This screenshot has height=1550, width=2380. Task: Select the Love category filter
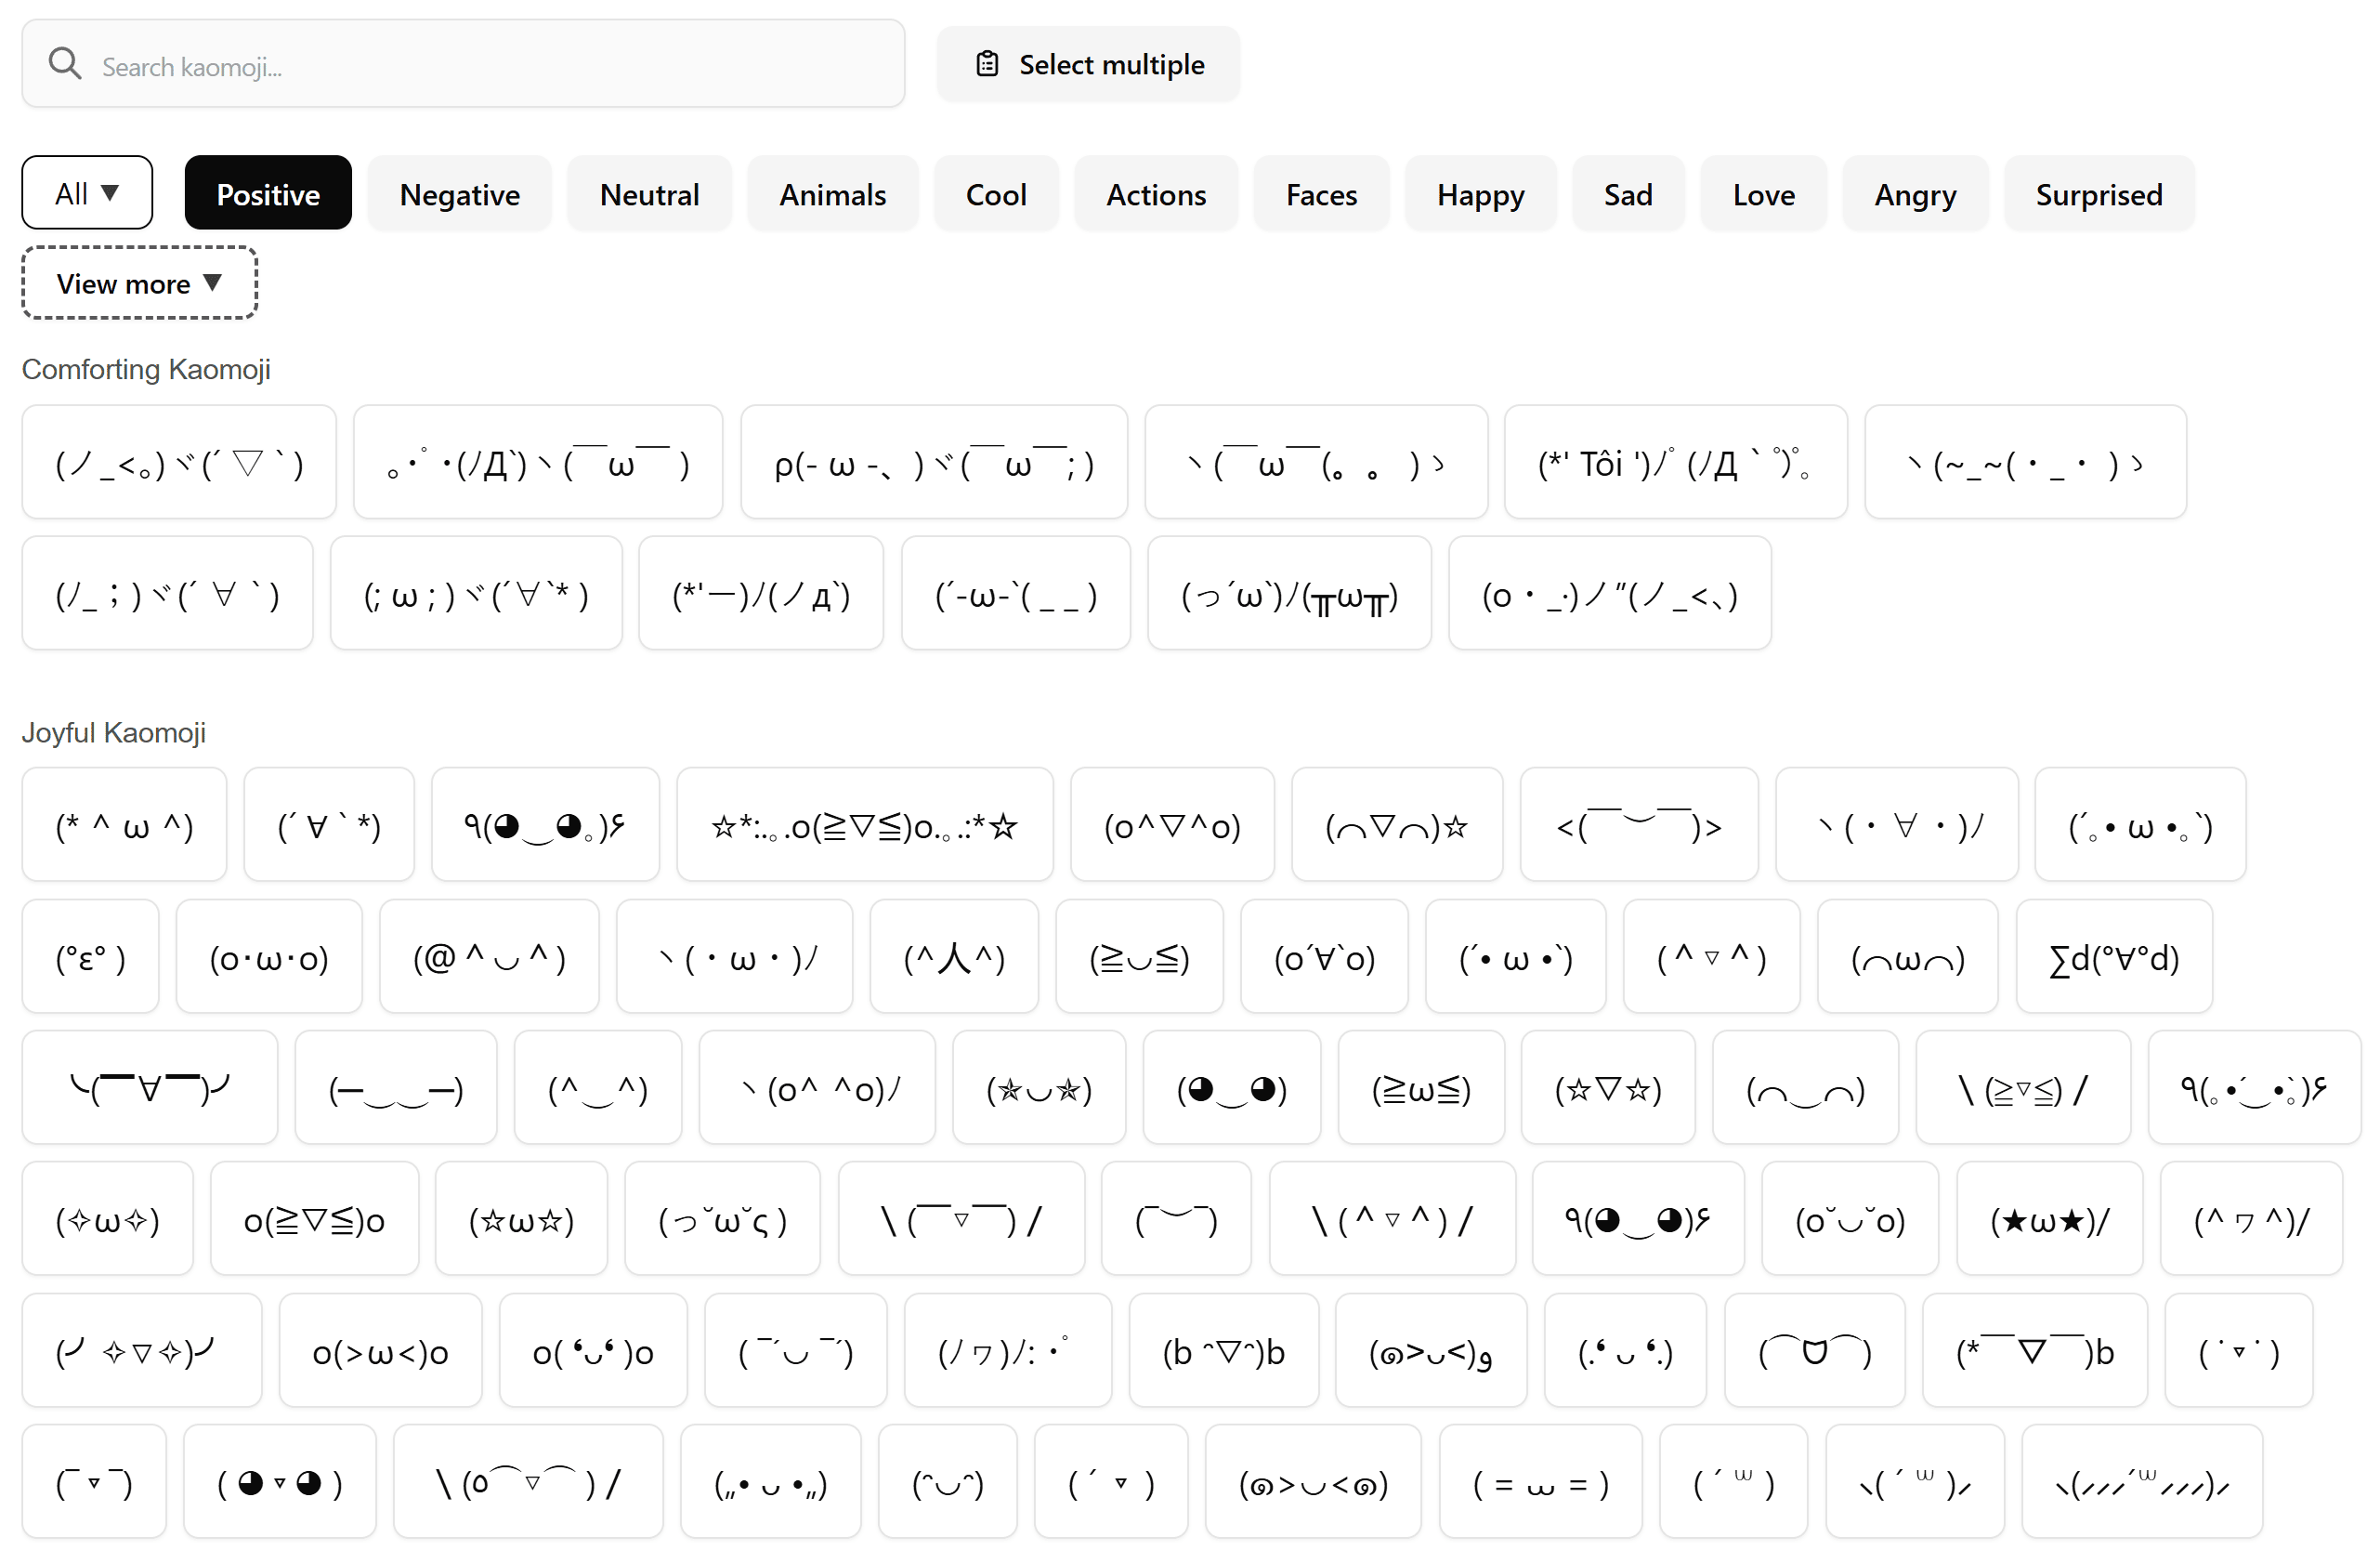click(1763, 193)
